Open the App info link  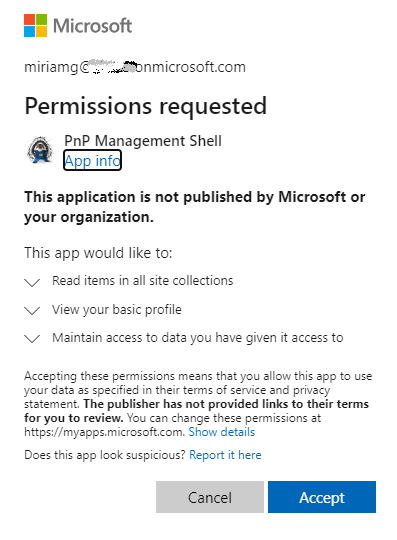(x=92, y=160)
